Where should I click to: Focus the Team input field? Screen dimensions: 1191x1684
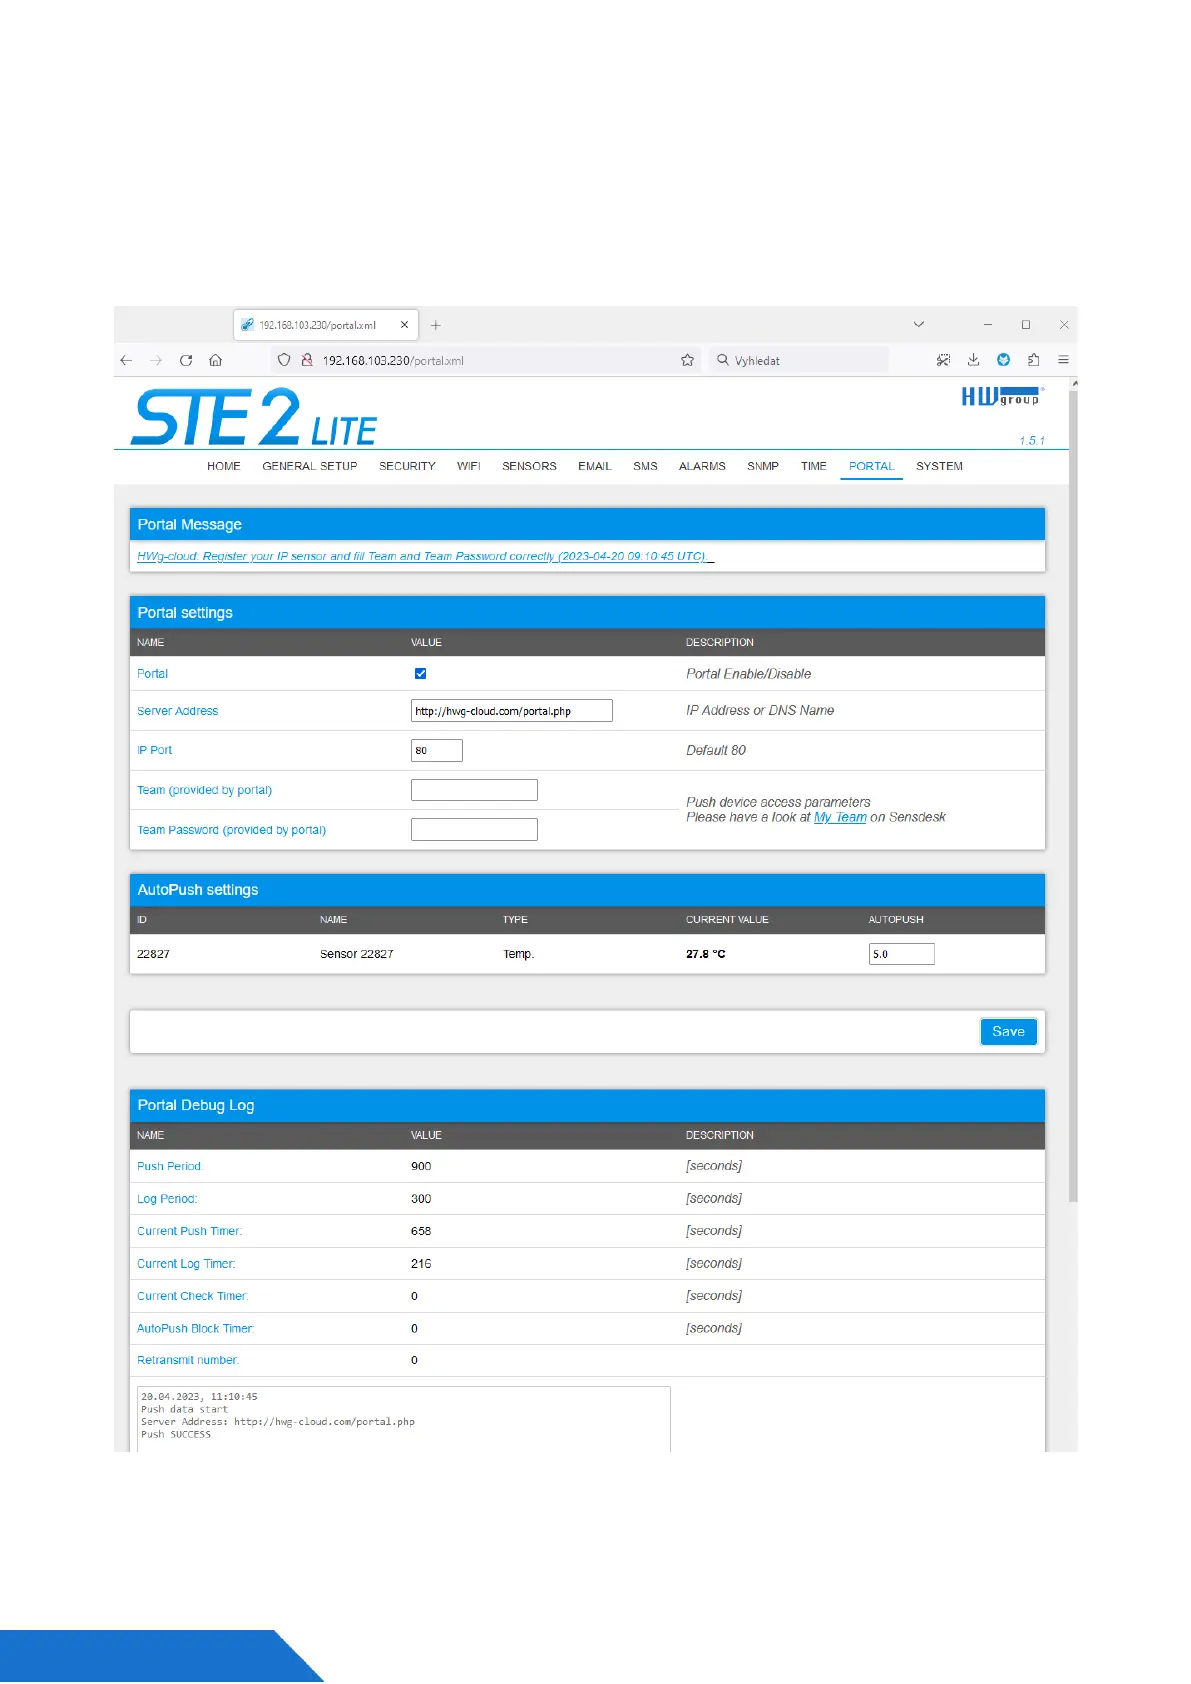(x=474, y=790)
